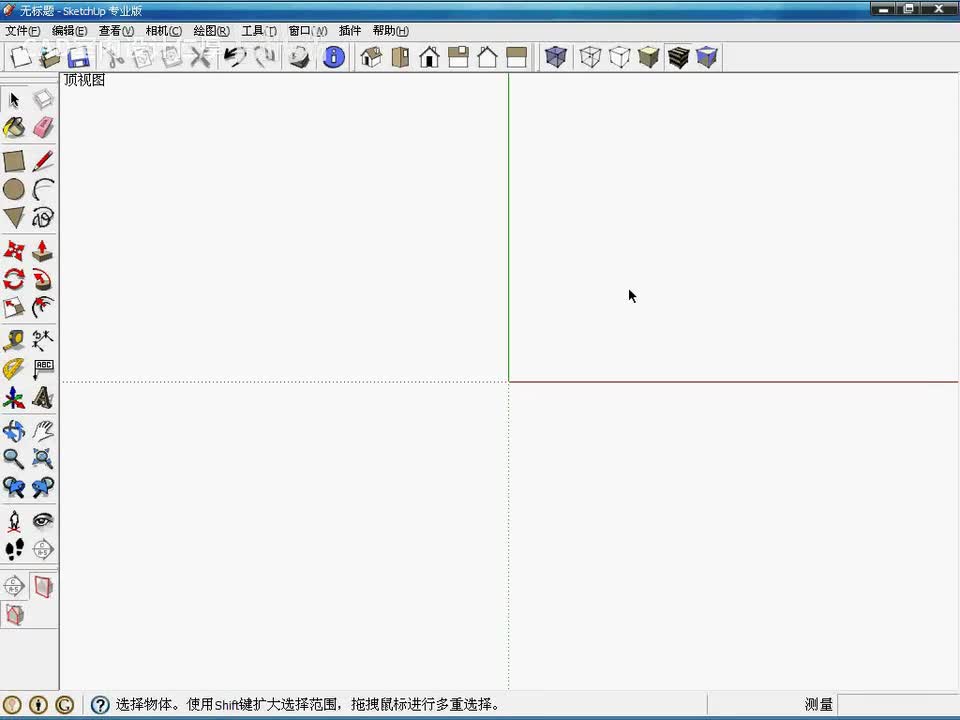Click the Print icon
This screenshot has width=960, height=720.
[299, 58]
